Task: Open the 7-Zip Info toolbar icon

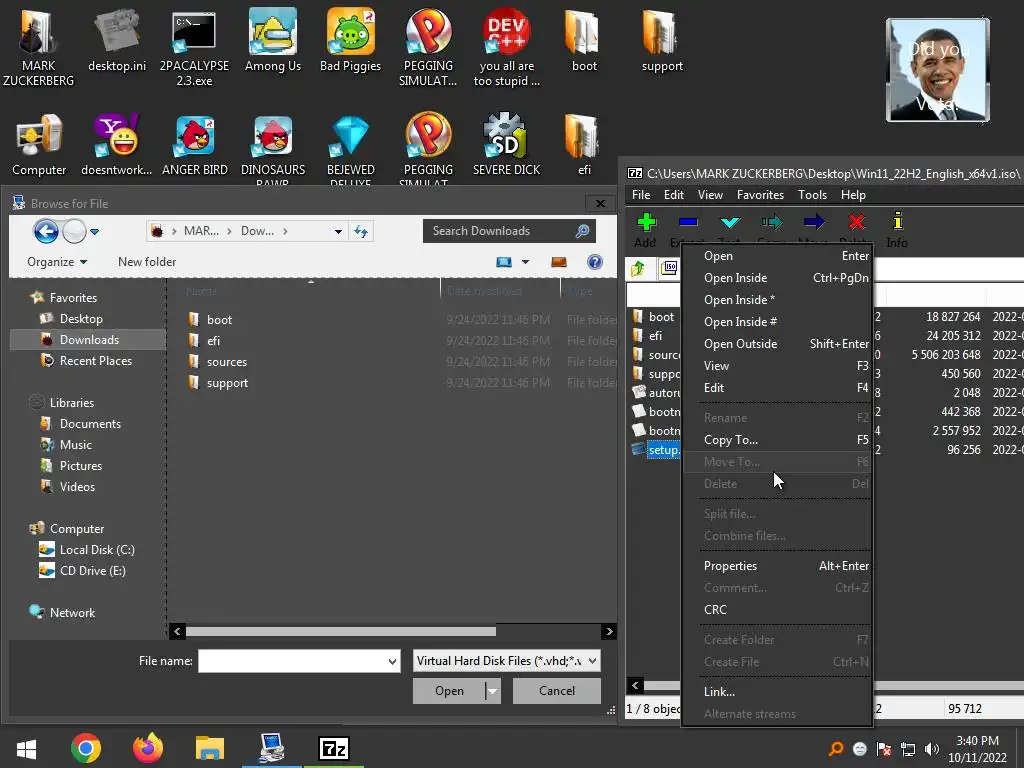Action: click(897, 221)
